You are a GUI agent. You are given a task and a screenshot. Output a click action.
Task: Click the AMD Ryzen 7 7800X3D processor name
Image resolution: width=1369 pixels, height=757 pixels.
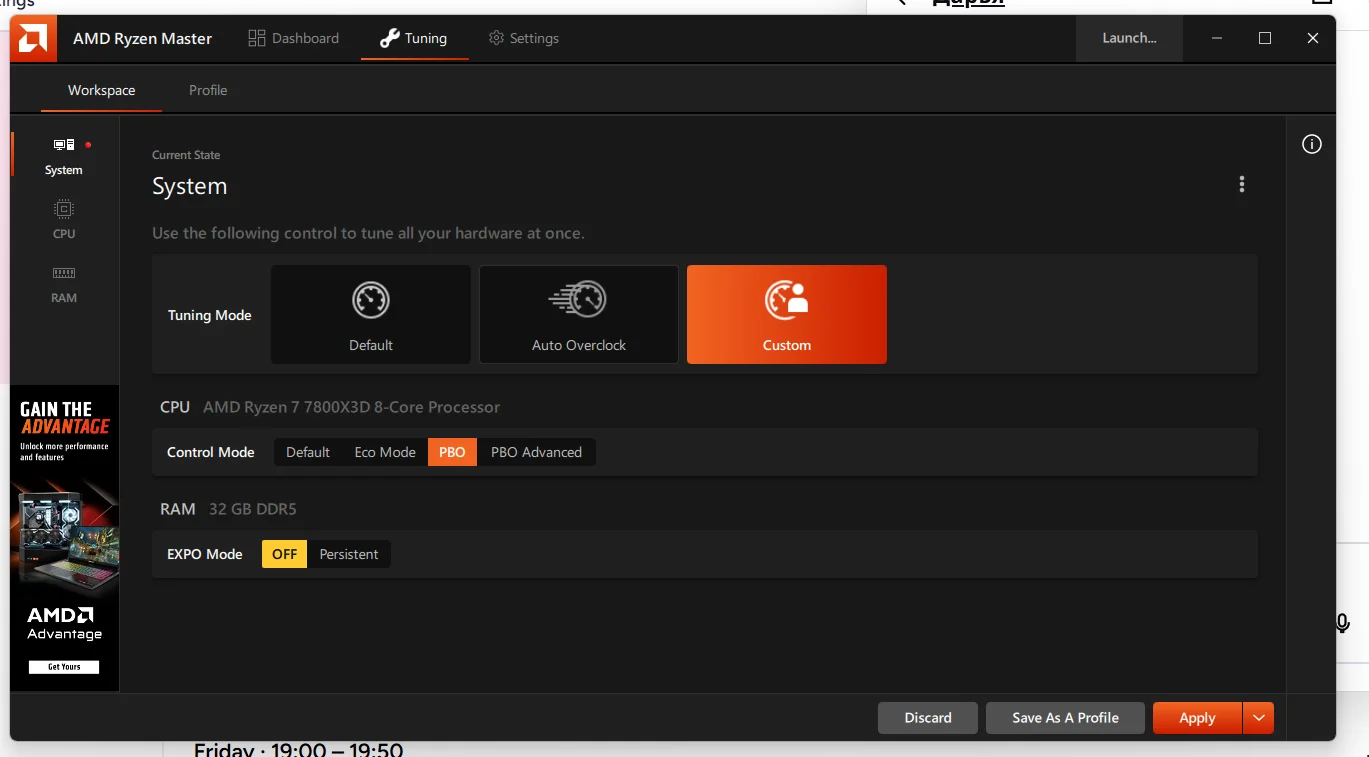(x=351, y=407)
